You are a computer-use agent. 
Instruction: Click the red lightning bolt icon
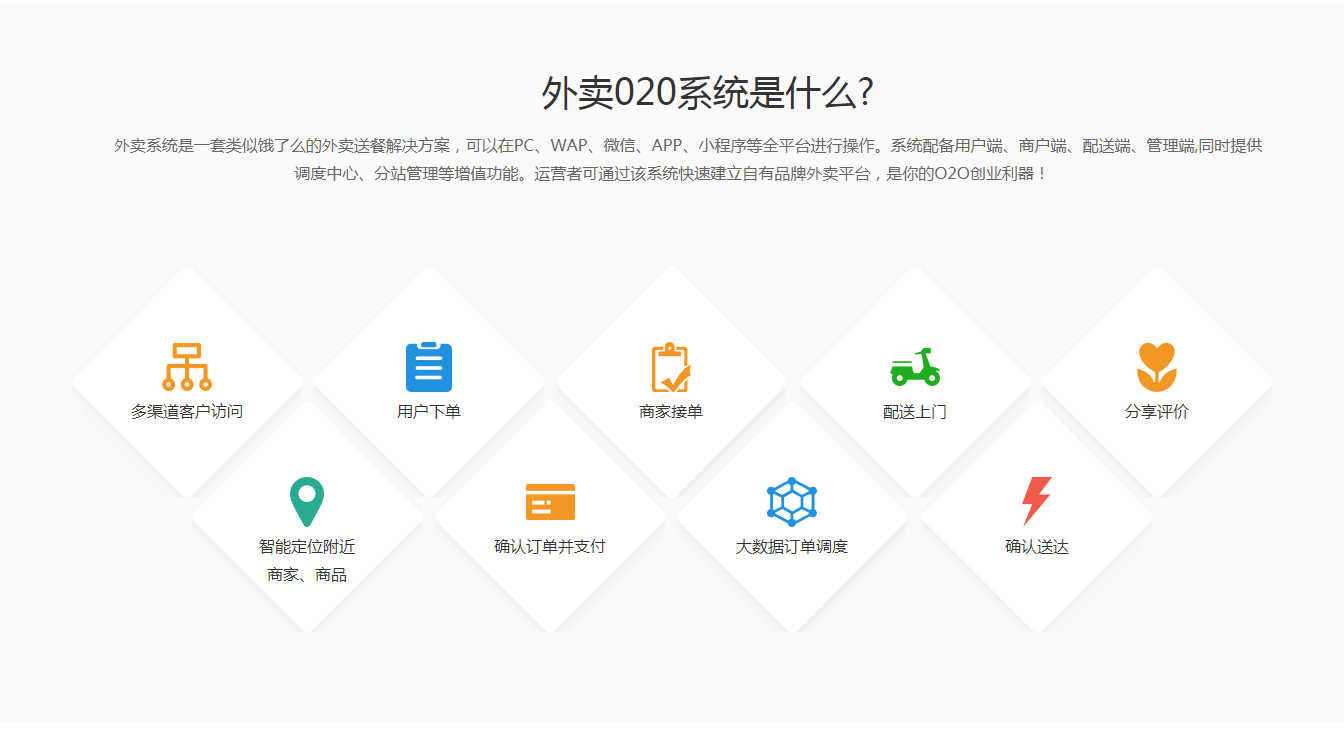tap(1036, 501)
